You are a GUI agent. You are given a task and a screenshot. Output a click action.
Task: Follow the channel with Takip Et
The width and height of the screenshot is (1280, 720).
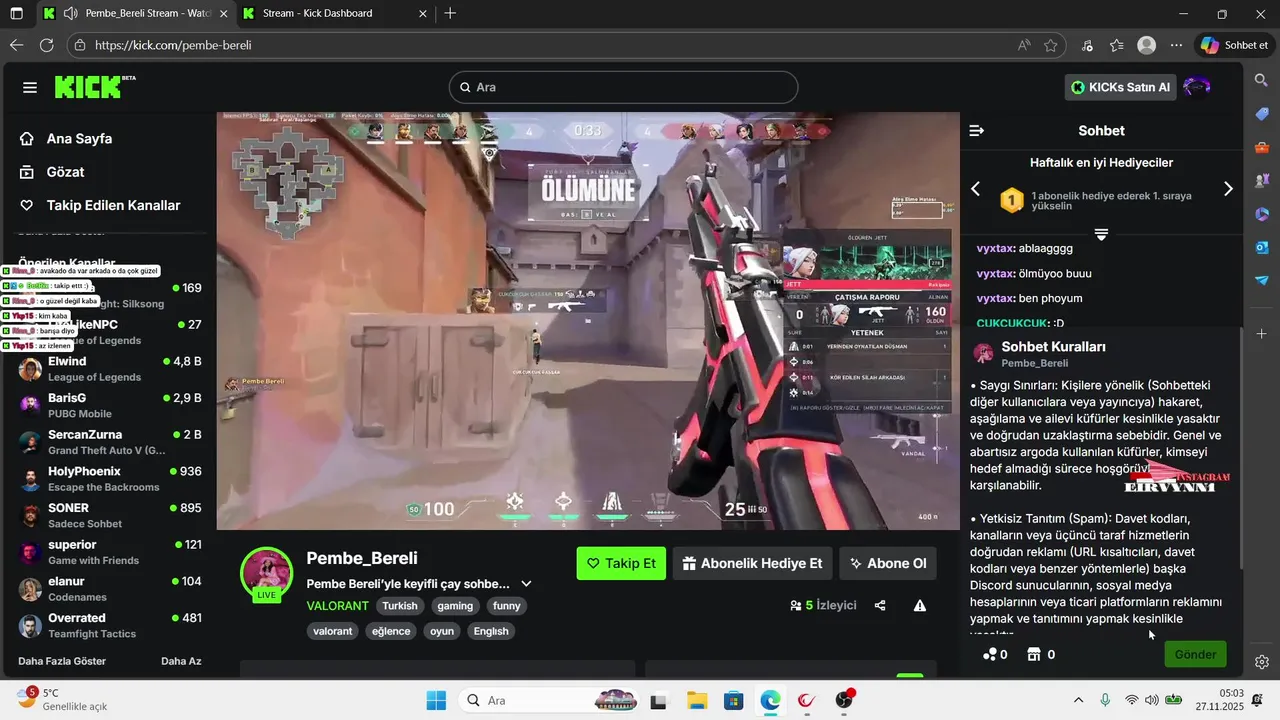click(621, 563)
